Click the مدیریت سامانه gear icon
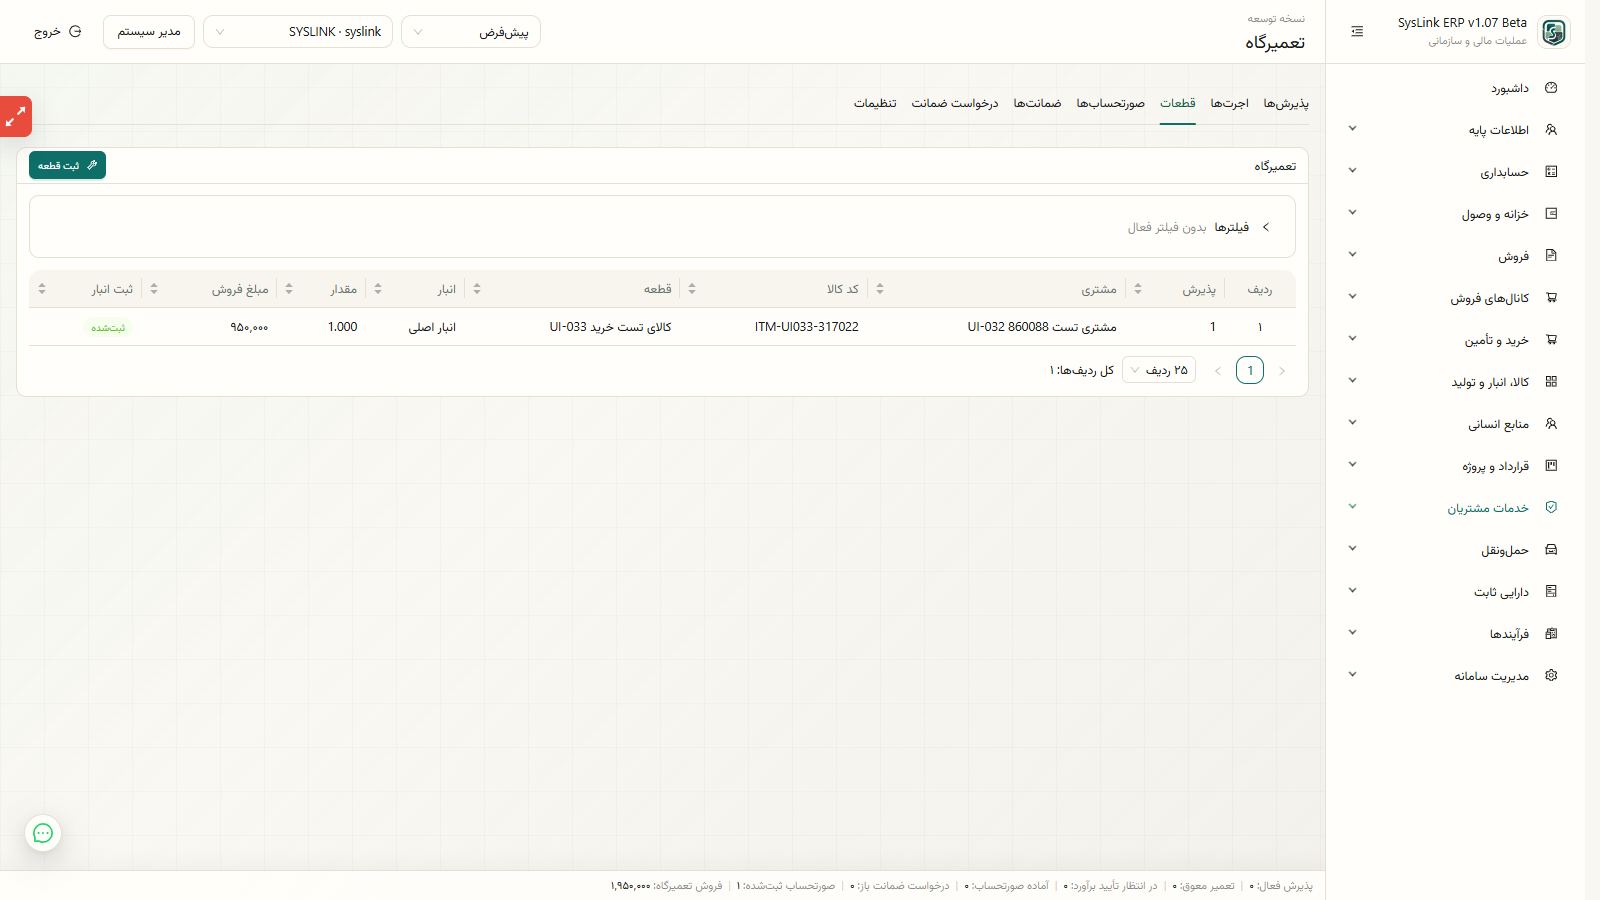Screen dimensions: 1600x900 tap(1551, 676)
